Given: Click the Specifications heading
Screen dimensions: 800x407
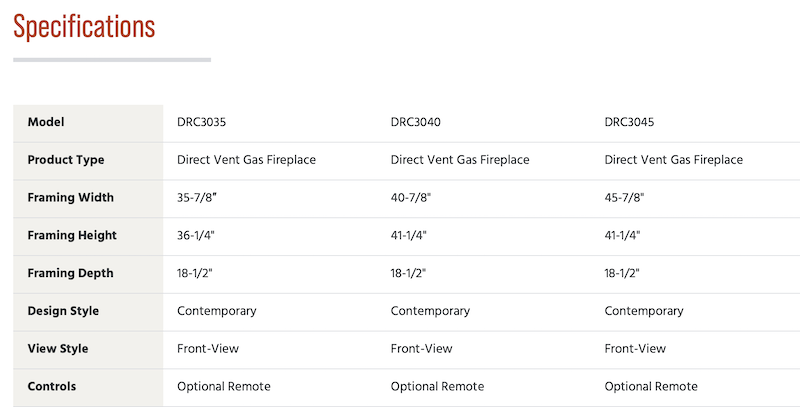Looking at the screenshot, I should 84,27.
